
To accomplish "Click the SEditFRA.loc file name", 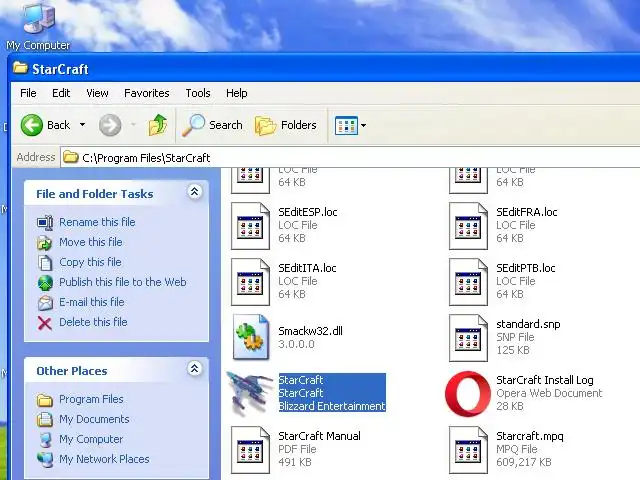I will tap(527, 212).
